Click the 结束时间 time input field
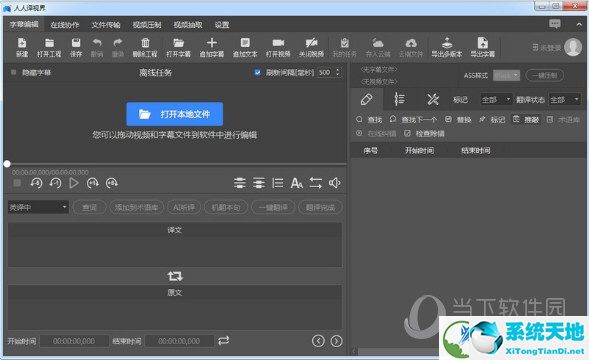The height and width of the screenshot is (360, 589). tap(179, 341)
